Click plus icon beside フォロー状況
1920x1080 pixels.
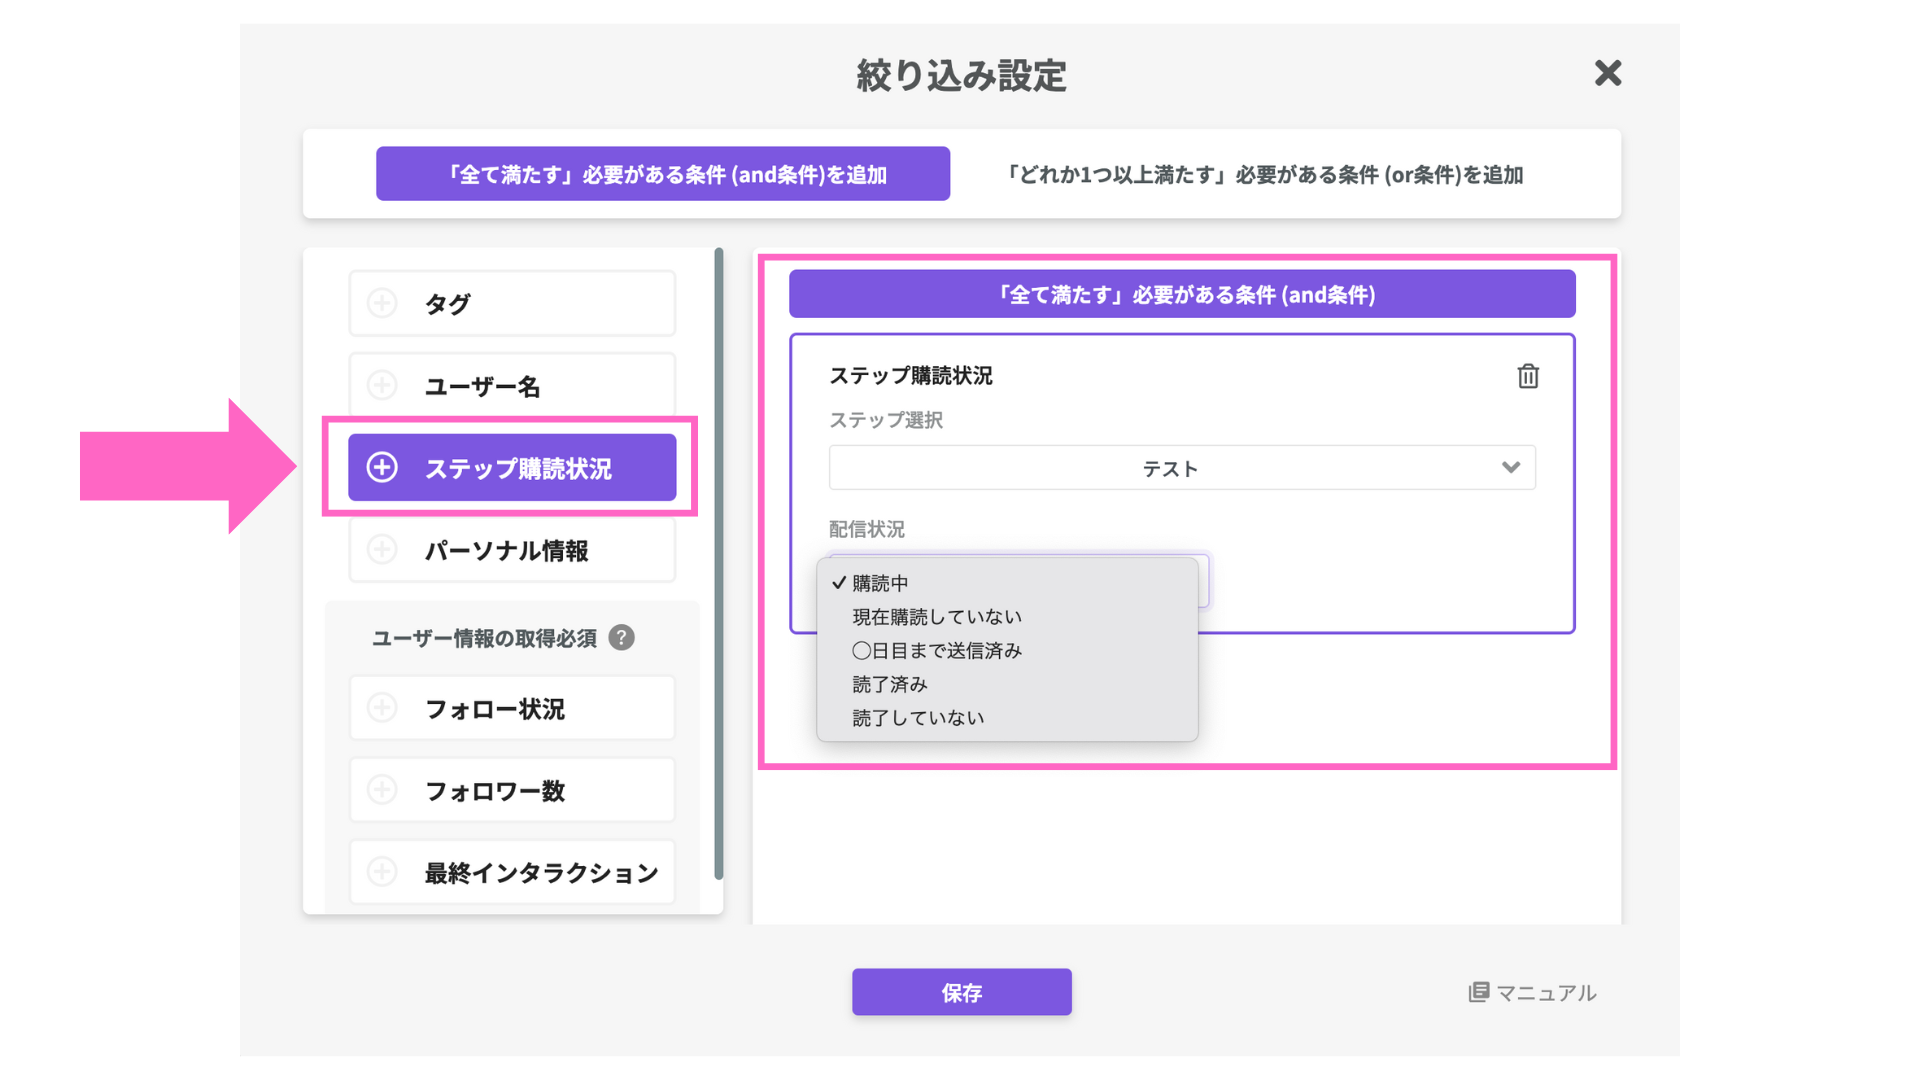click(x=382, y=708)
